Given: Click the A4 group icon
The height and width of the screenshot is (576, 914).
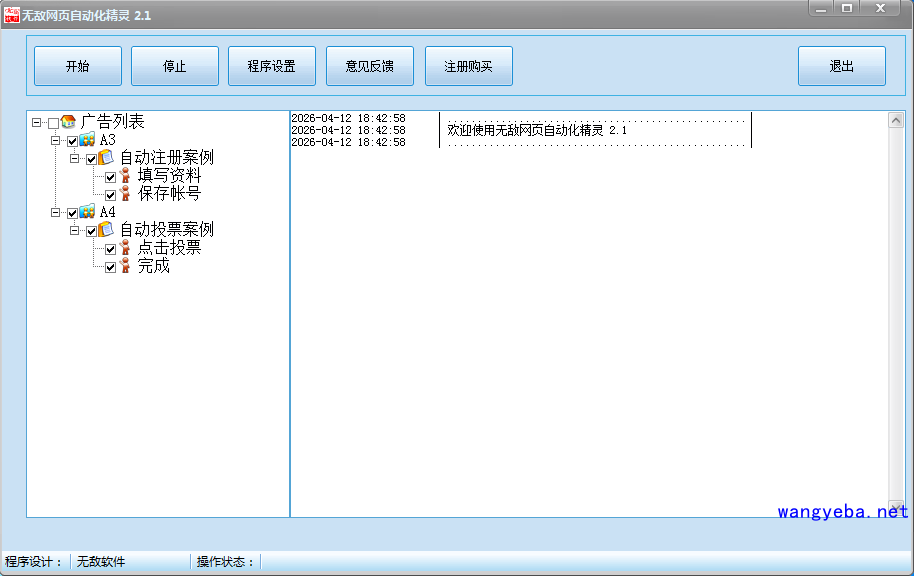Looking at the screenshot, I should tap(87, 212).
